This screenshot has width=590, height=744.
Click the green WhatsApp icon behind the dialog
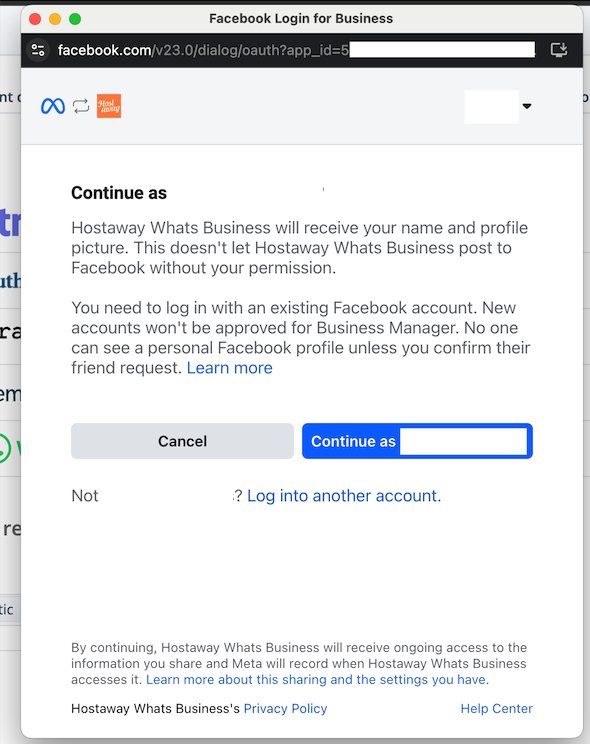(4, 448)
